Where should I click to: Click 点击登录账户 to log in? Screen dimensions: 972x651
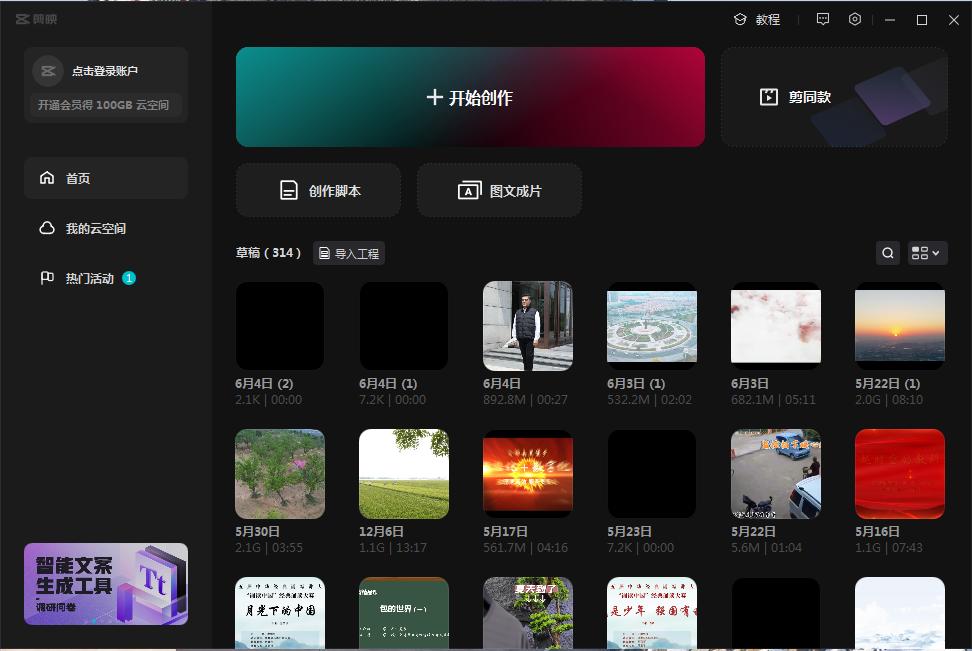tap(105, 70)
